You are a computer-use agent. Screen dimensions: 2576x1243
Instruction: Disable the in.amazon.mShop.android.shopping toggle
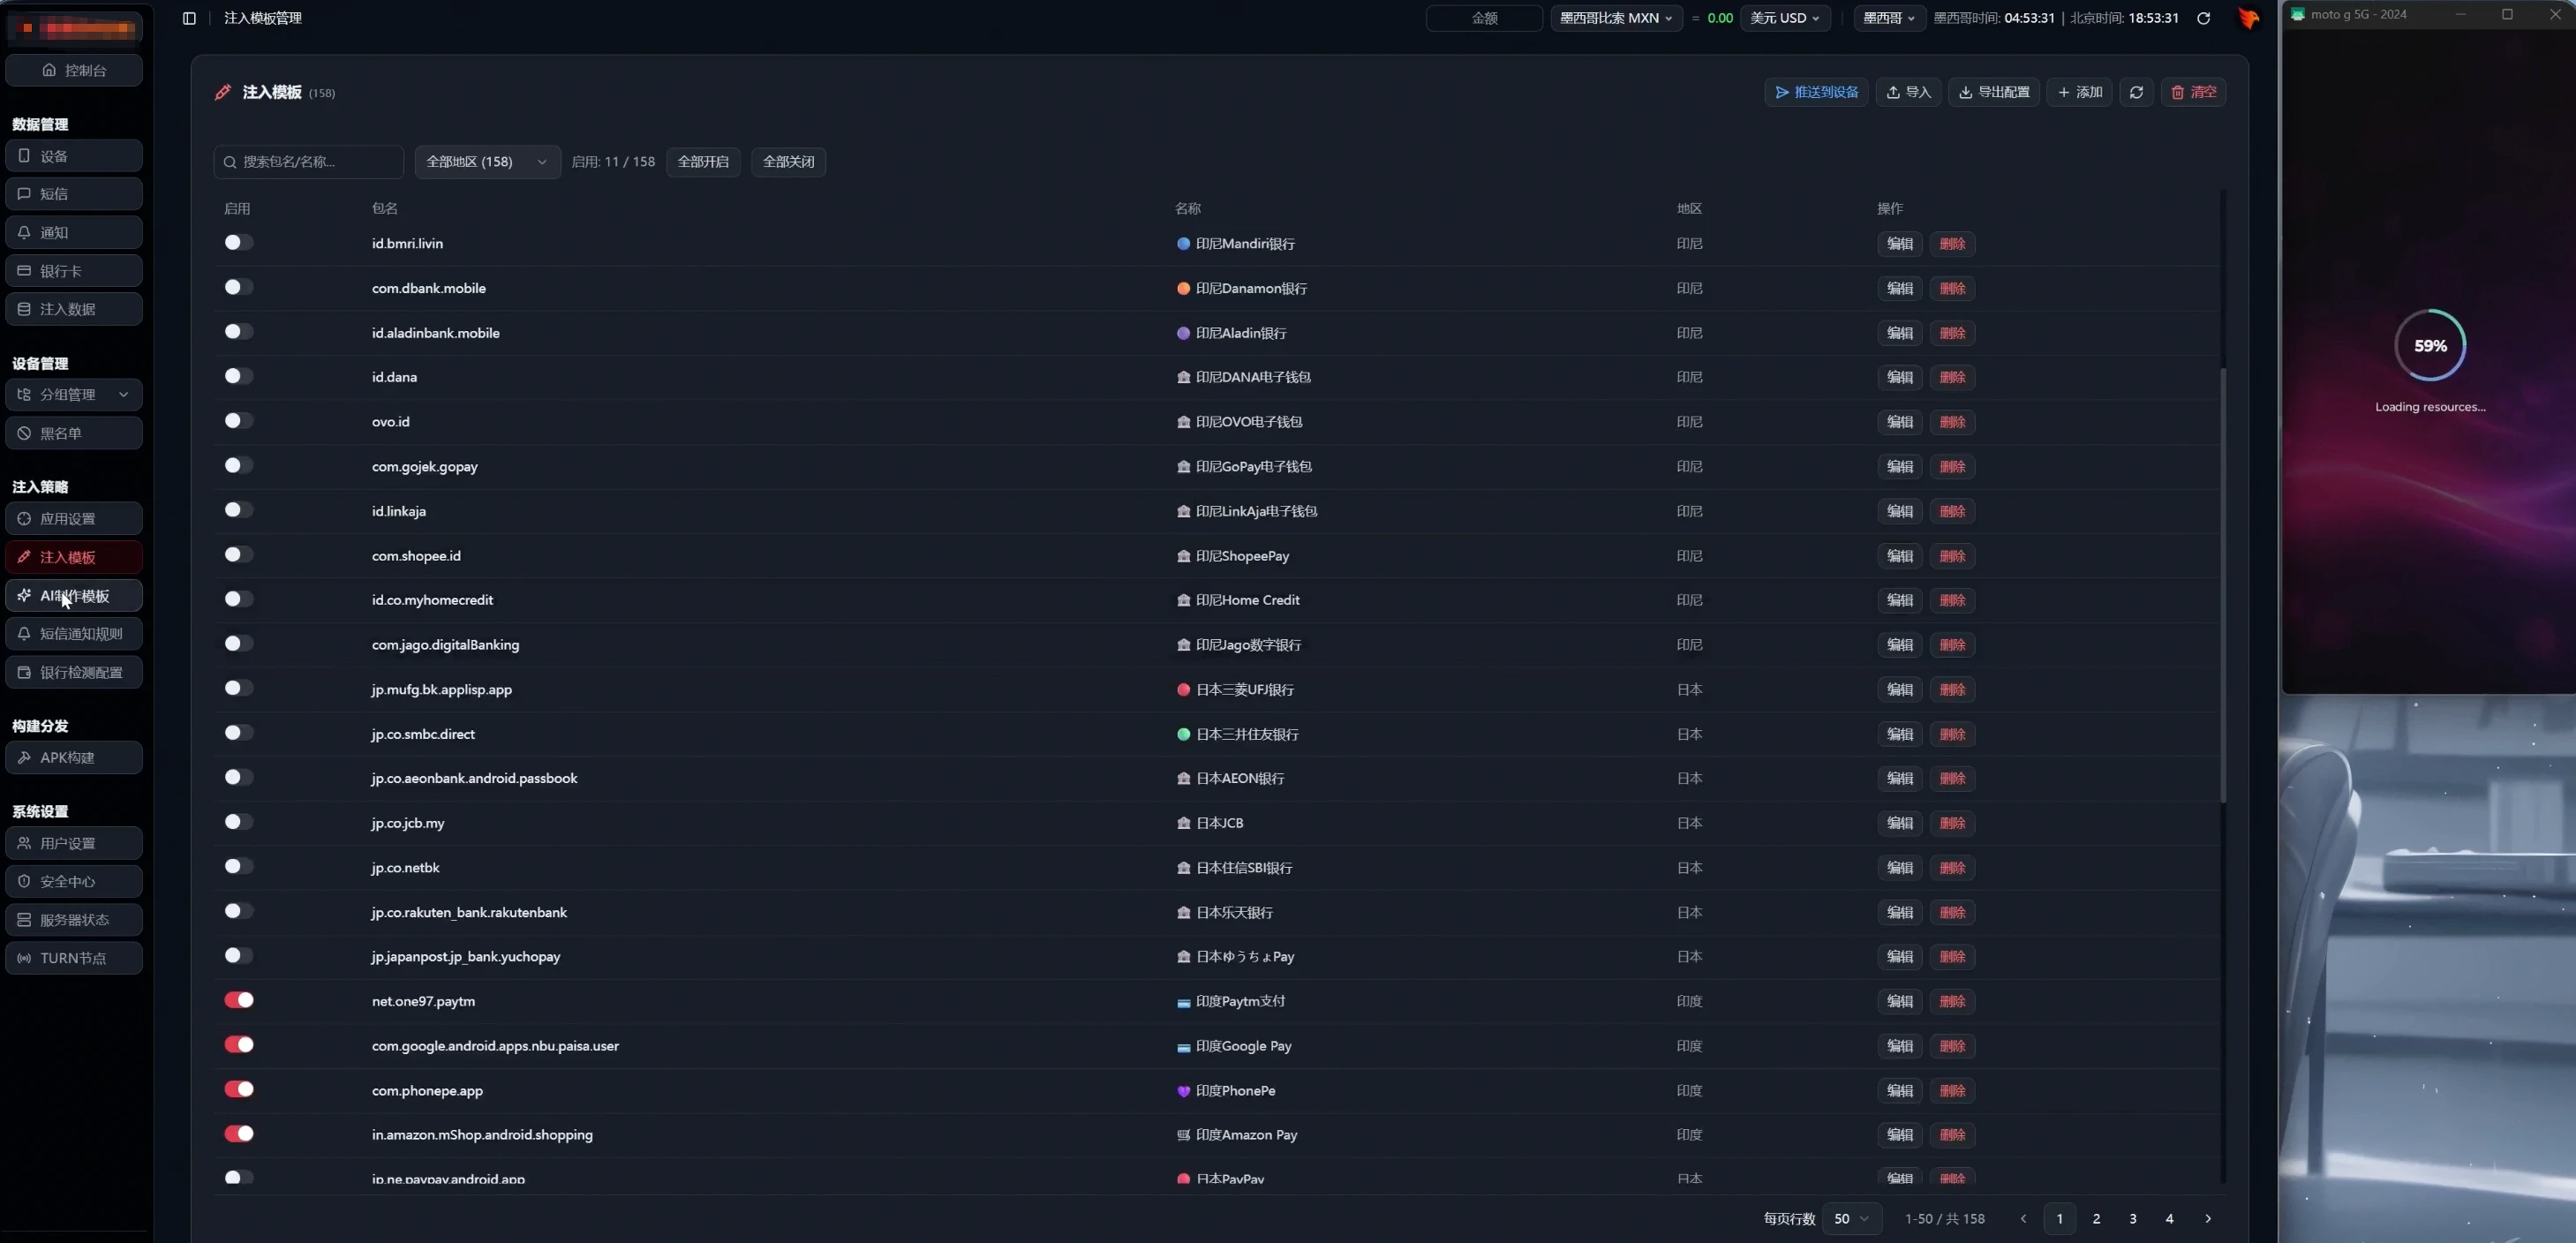(x=238, y=1133)
